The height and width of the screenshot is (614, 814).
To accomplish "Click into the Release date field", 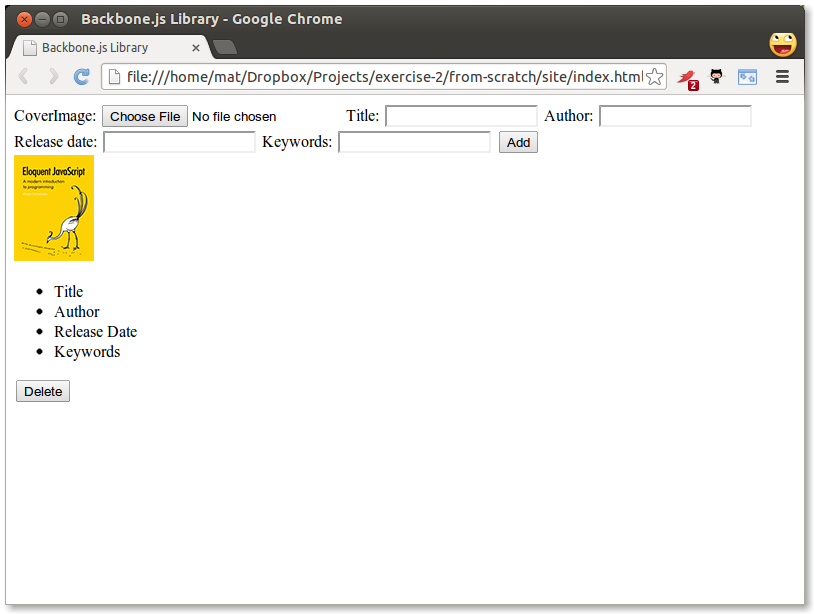I will click(180, 142).
